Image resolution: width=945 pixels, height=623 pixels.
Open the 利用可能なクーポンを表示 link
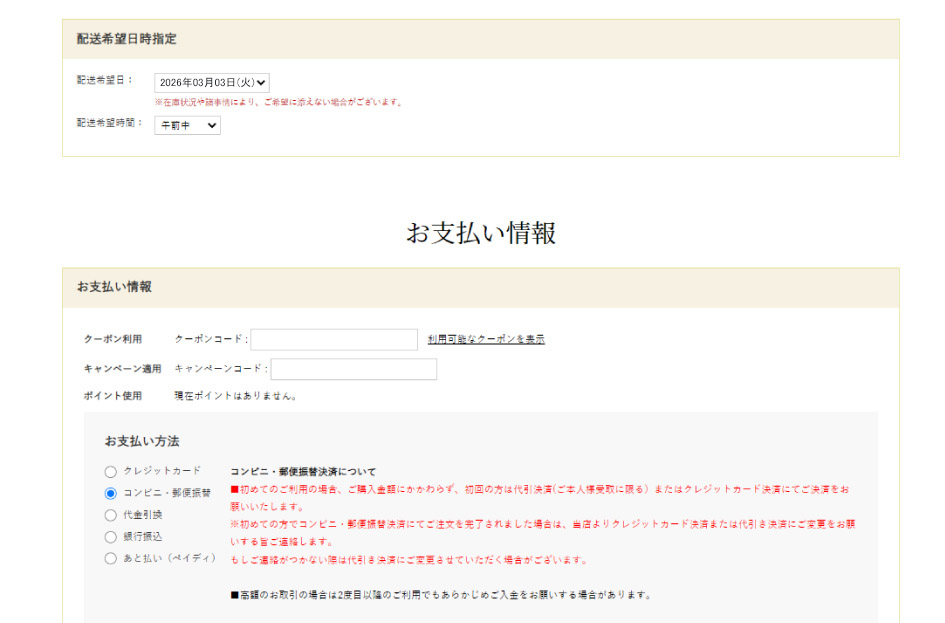(486, 340)
